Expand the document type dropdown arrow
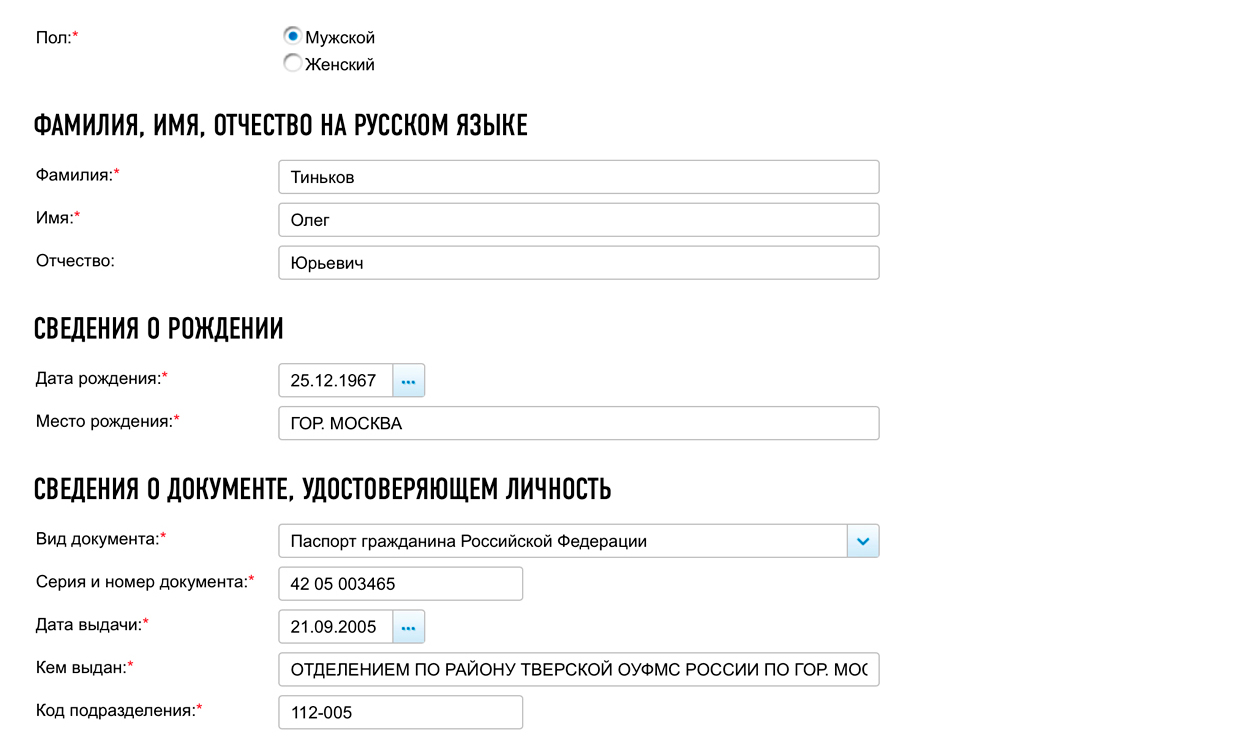This screenshot has width=1242, height=756. (863, 541)
